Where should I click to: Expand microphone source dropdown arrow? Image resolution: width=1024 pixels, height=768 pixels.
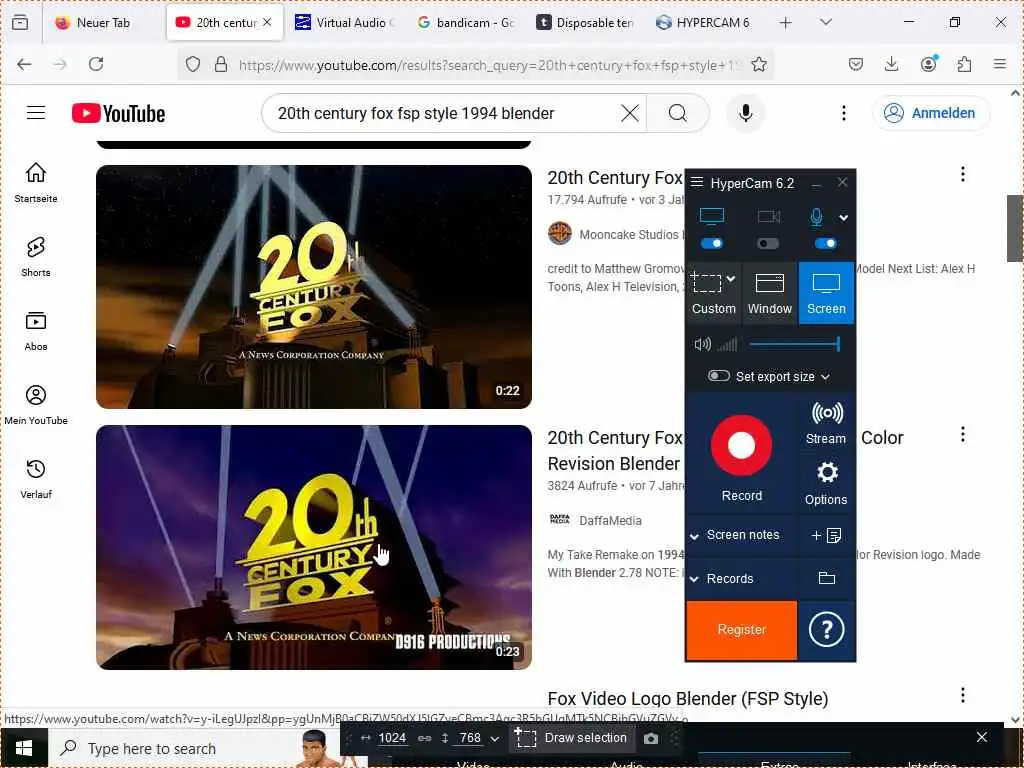click(844, 217)
